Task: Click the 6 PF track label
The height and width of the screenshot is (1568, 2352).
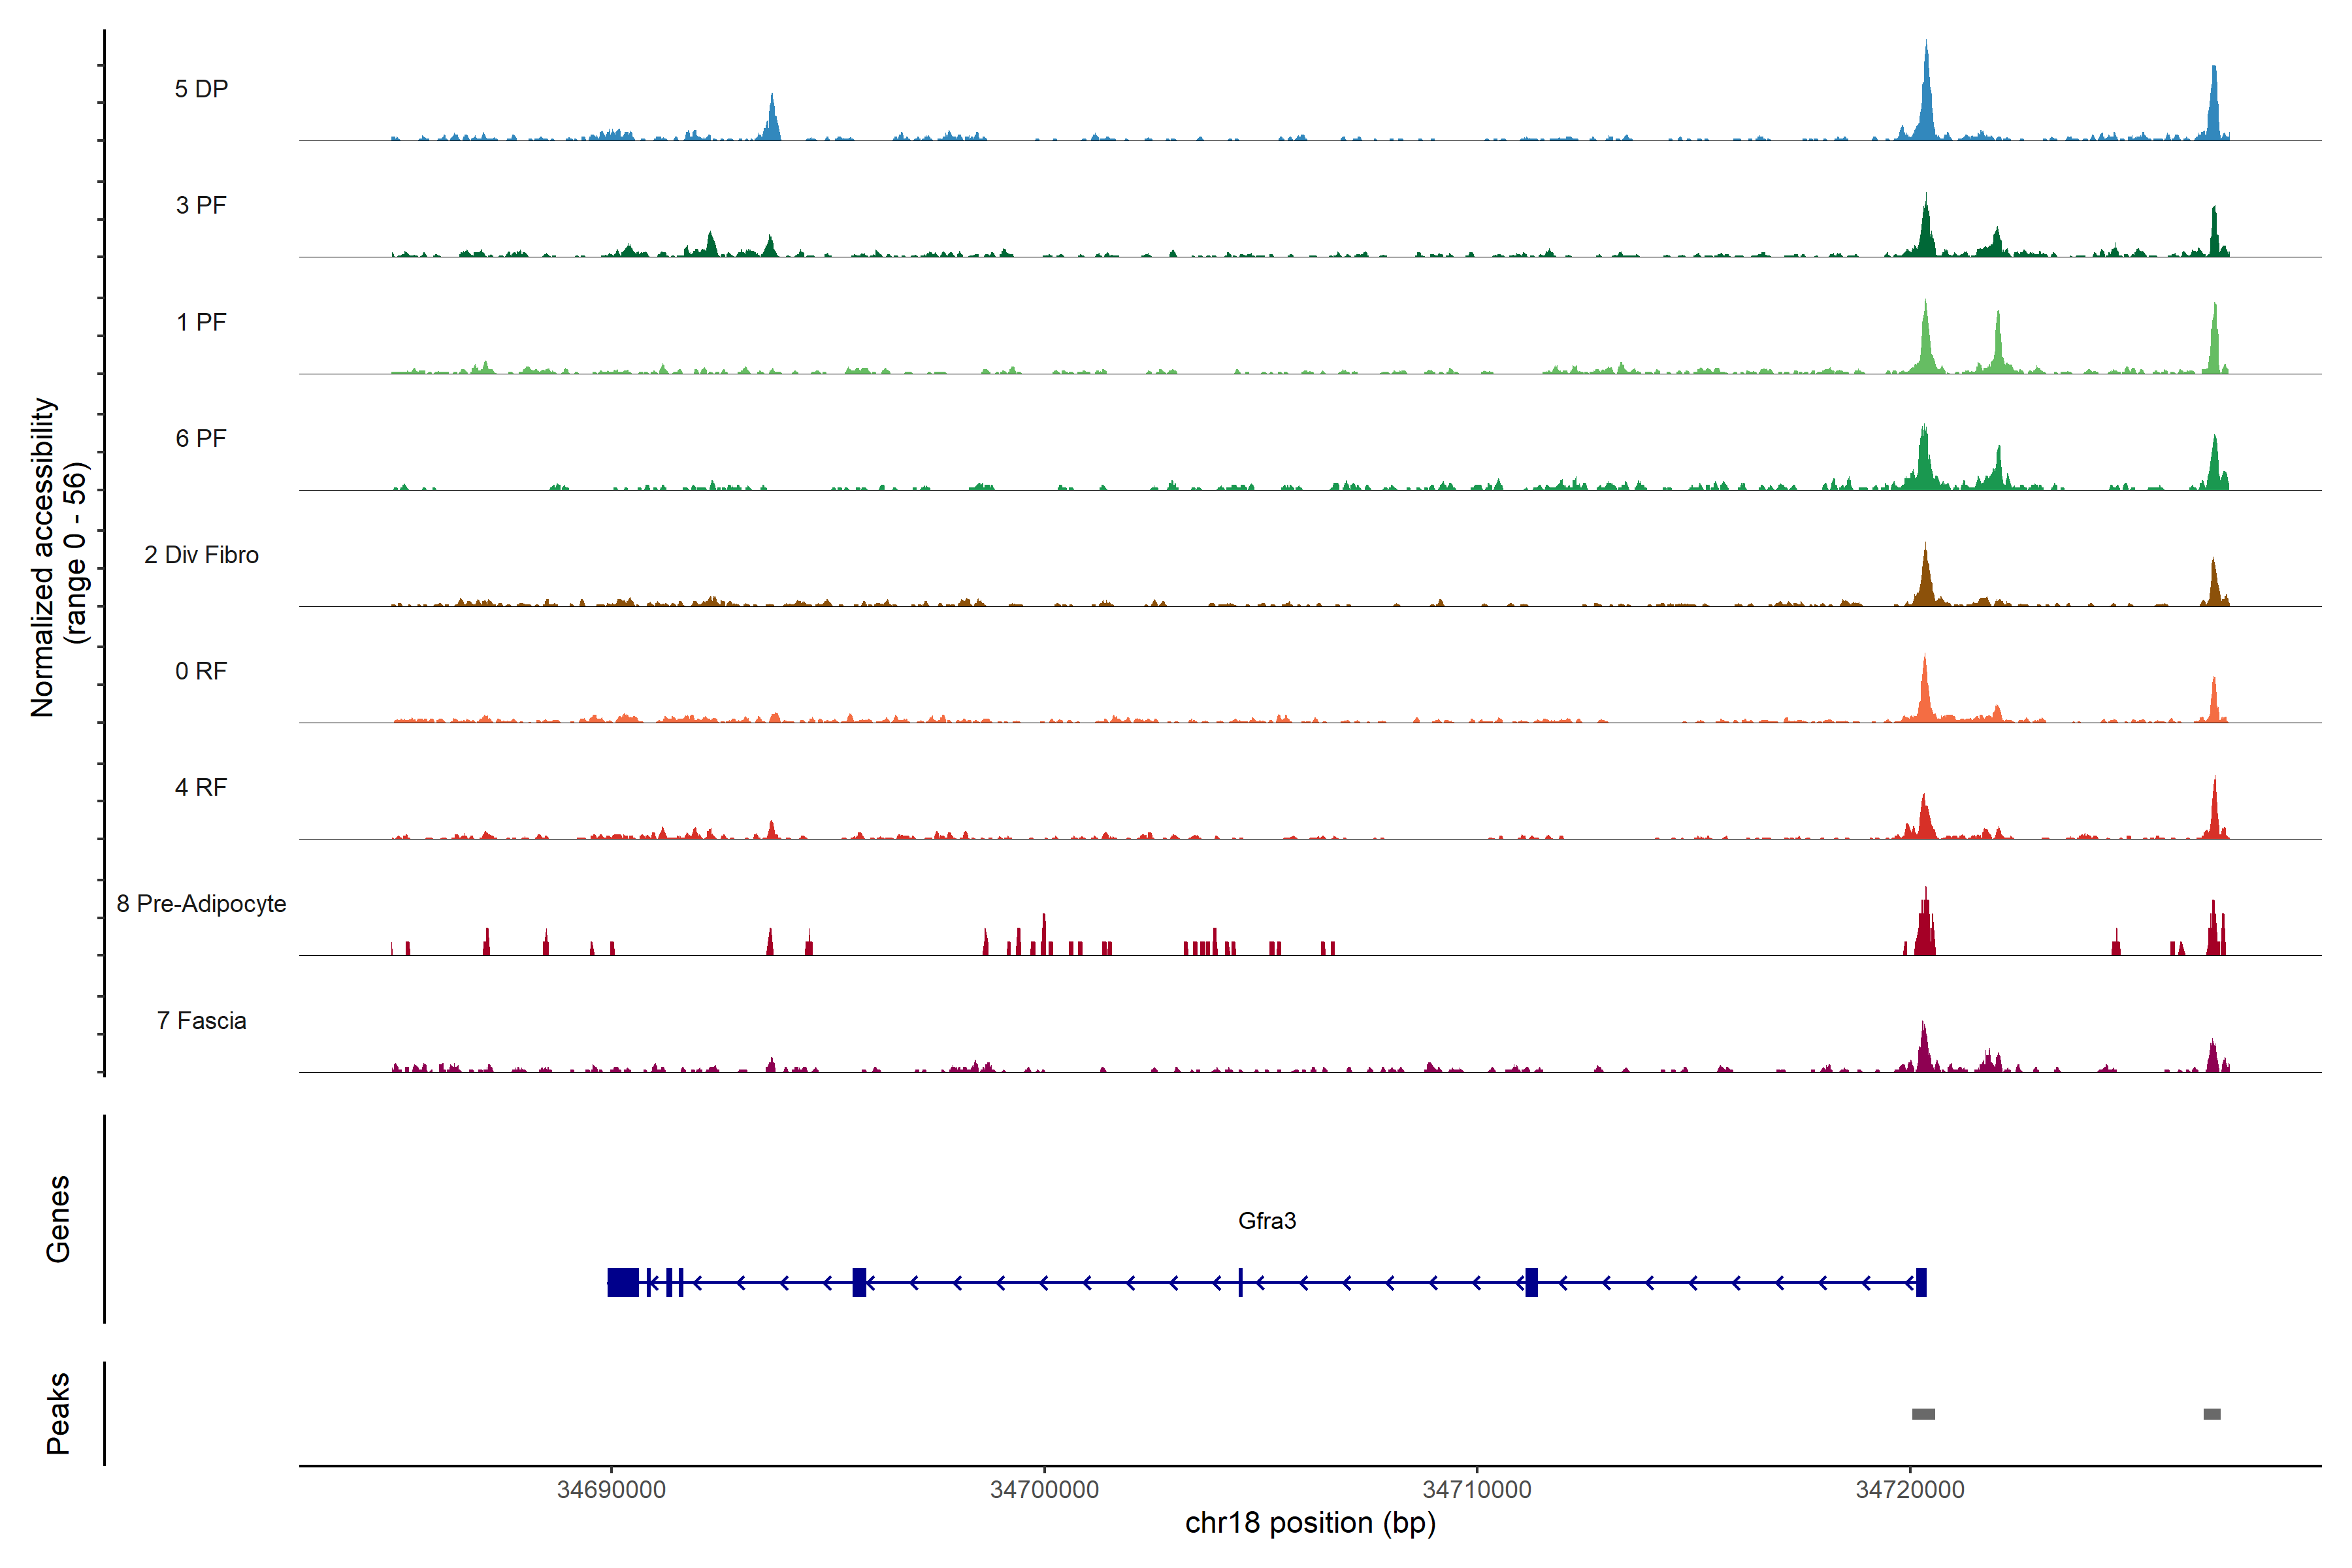Action: click(201, 438)
